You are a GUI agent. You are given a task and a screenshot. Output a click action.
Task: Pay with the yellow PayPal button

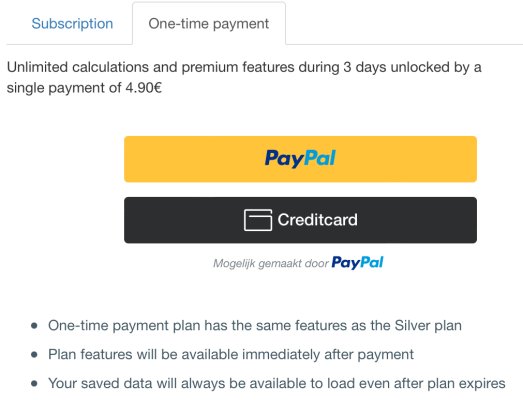300,159
